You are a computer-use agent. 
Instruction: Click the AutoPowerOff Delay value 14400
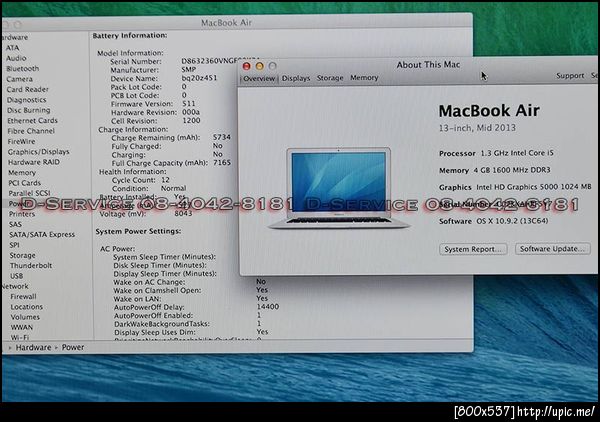click(267, 306)
